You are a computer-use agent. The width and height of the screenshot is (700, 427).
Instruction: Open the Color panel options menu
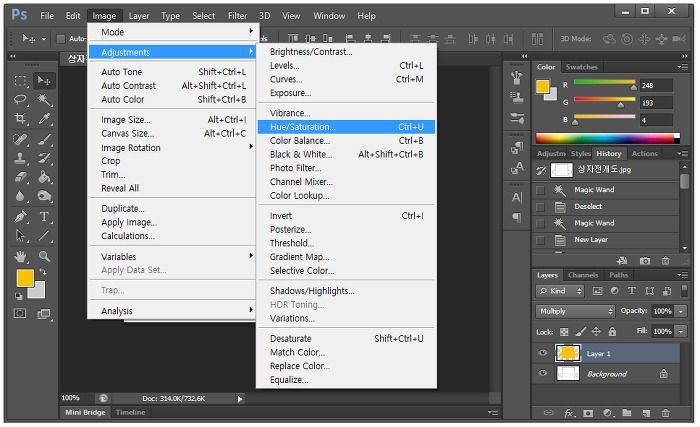tap(682, 67)
